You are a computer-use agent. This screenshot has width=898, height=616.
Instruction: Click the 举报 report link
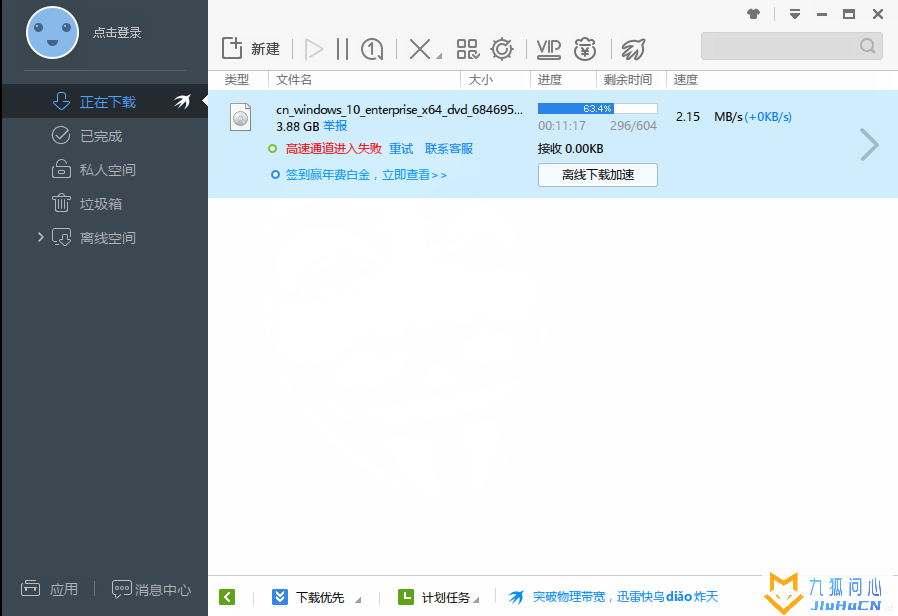pyautogui.click(x=335, y=126)
